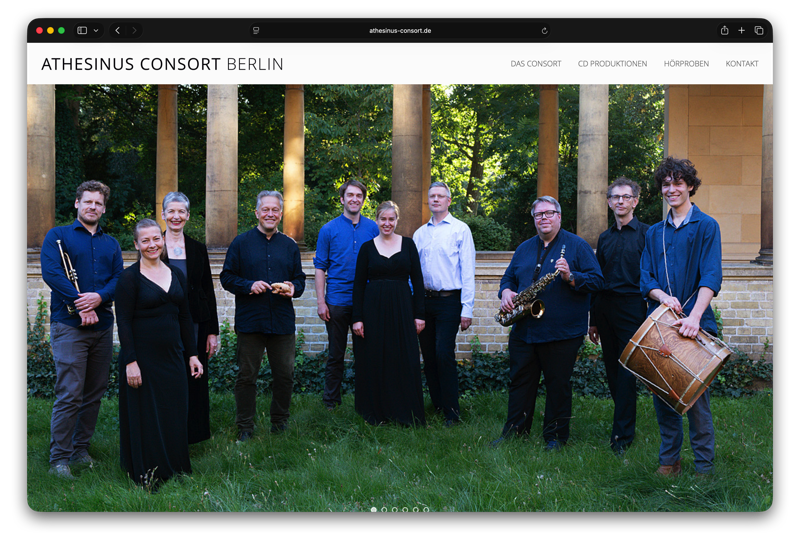Select the third slideshow dot indicator
The width and height of the screenshot is (800, 548).
[394, 509]
